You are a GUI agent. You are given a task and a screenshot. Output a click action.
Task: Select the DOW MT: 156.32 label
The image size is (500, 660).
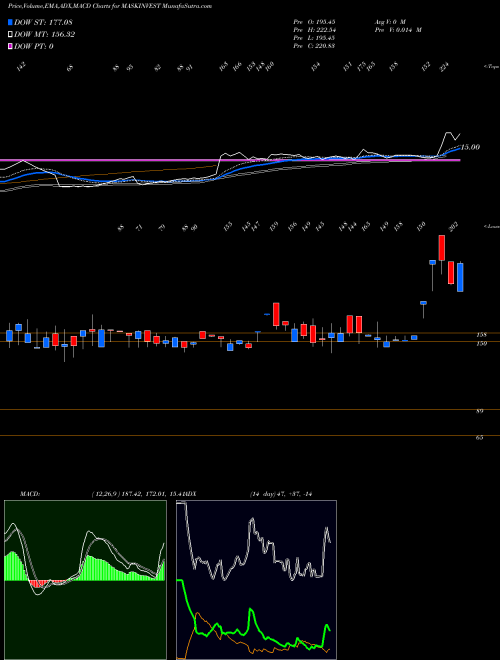[44, 35]
